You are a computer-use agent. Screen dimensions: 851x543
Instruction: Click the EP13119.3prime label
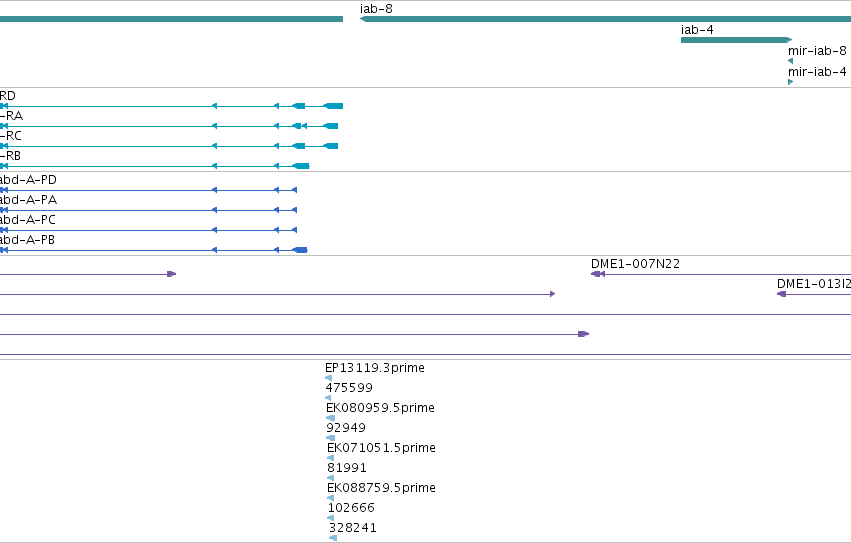[374, 368]
